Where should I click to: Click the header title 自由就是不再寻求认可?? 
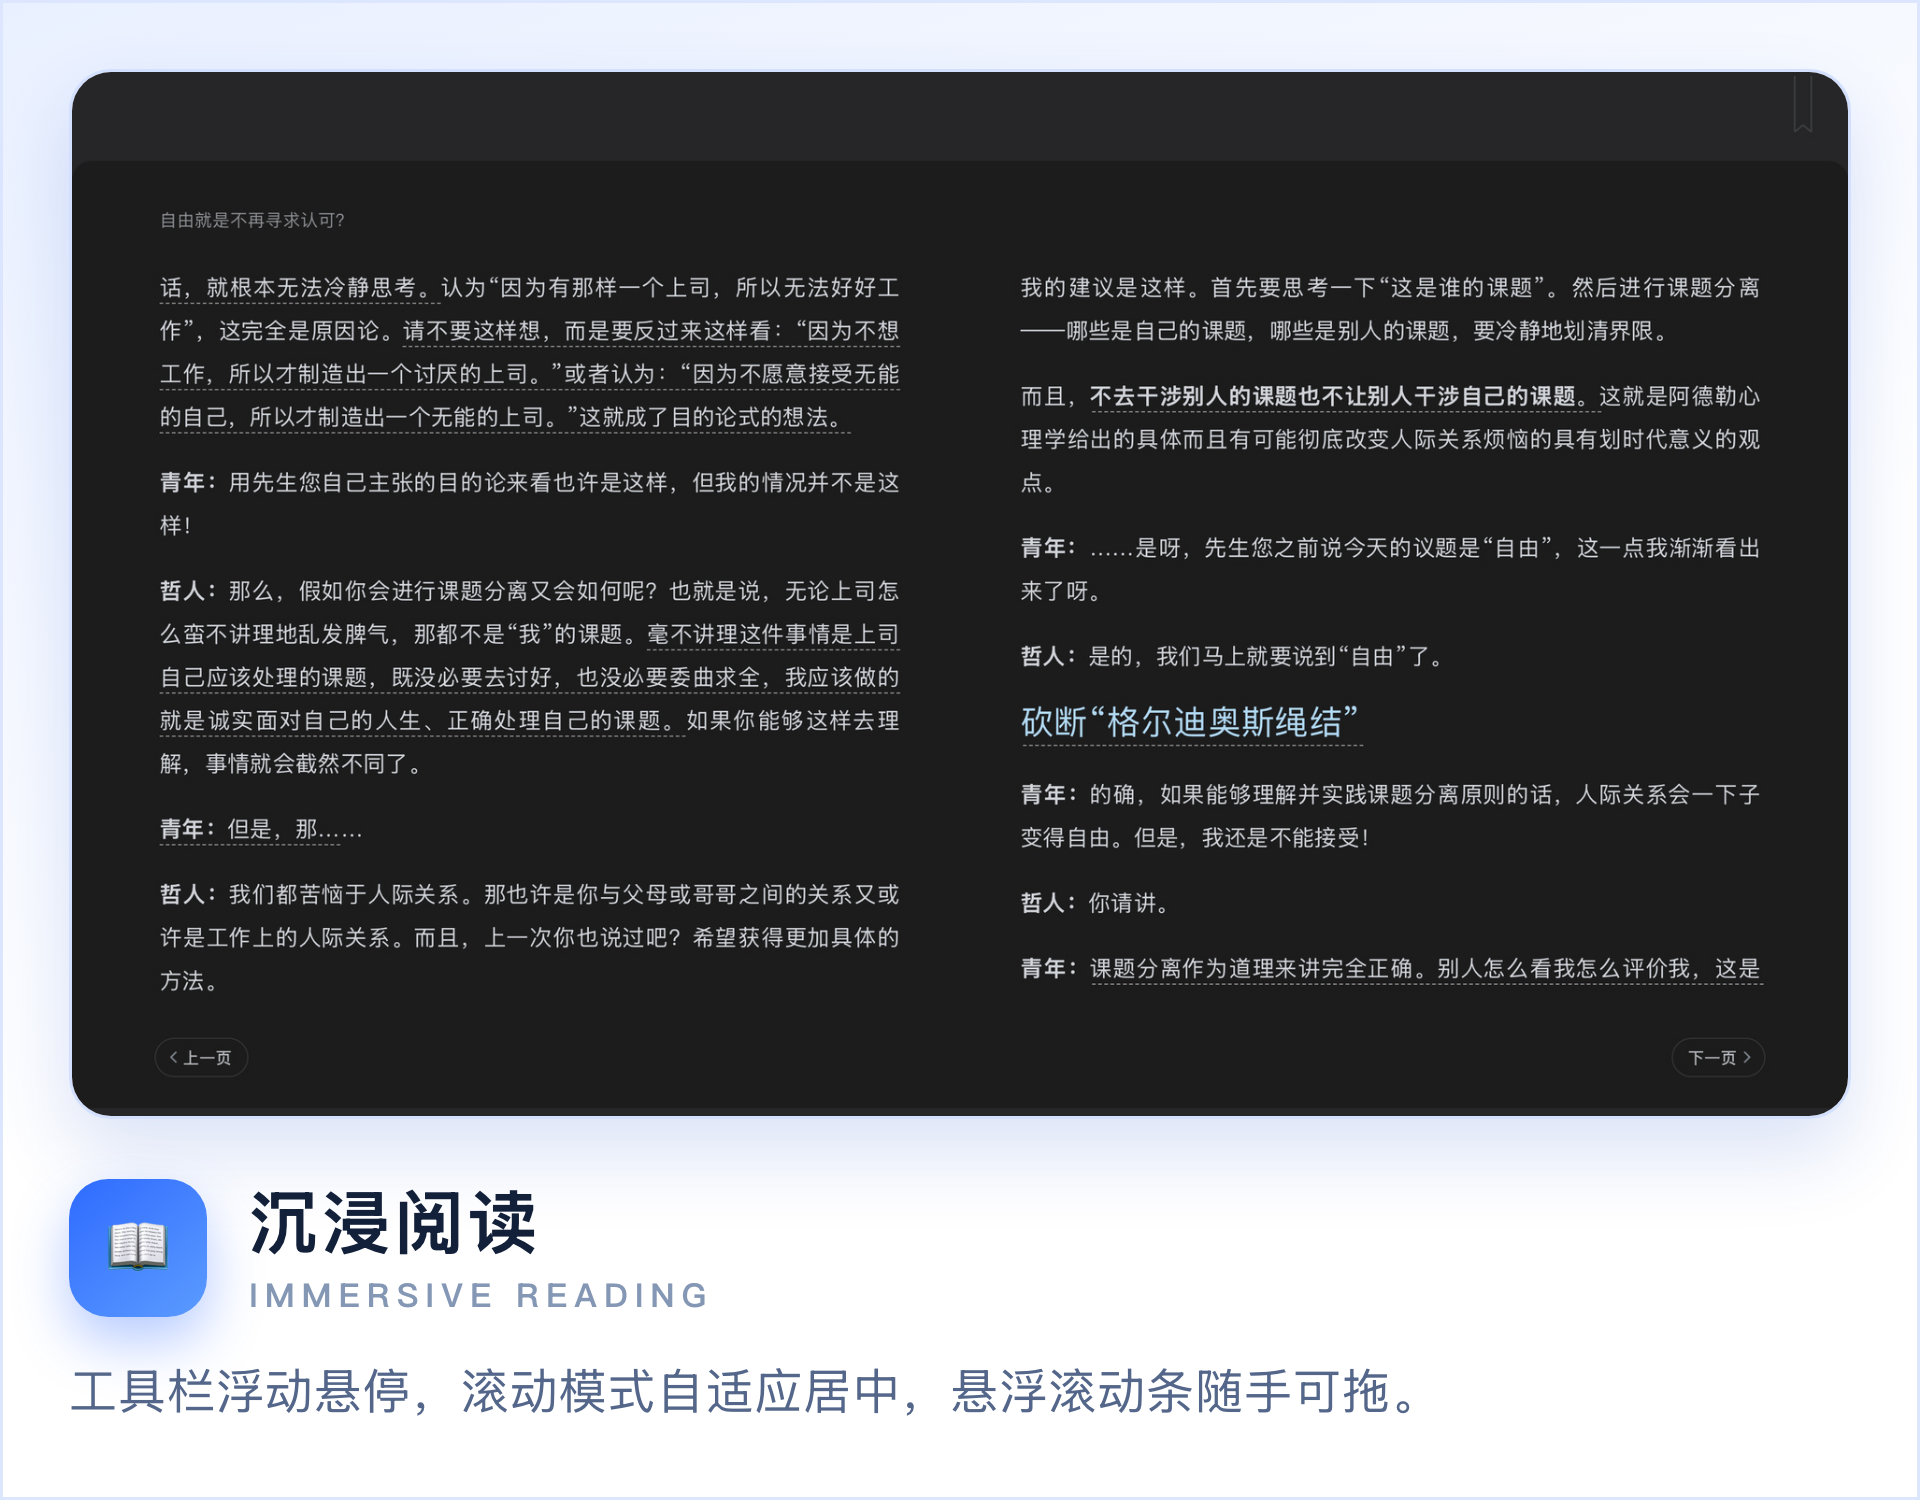pos(252,220)
